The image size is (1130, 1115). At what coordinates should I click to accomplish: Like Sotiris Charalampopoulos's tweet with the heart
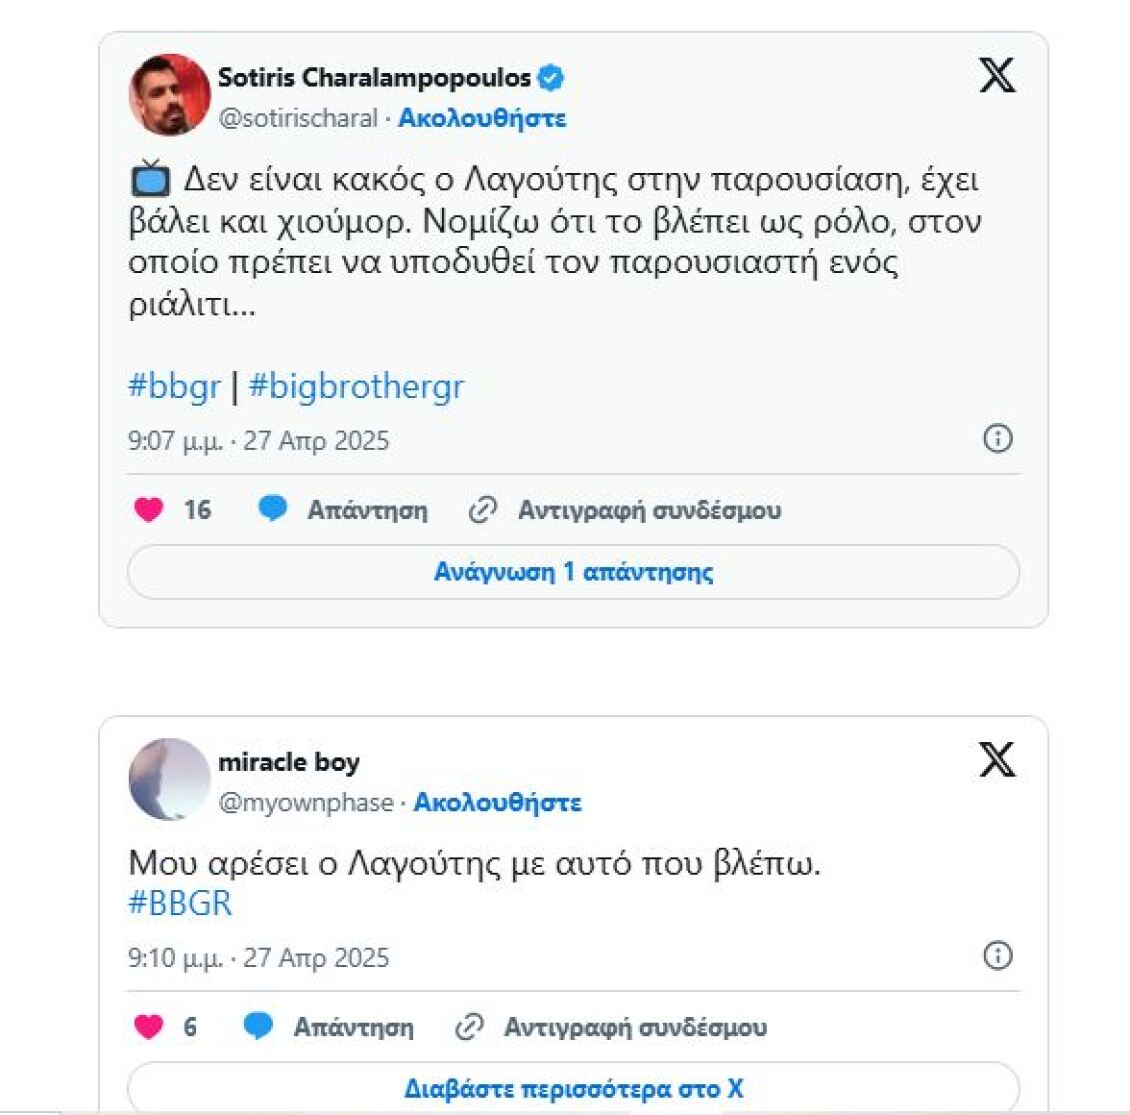coord(149,510)
